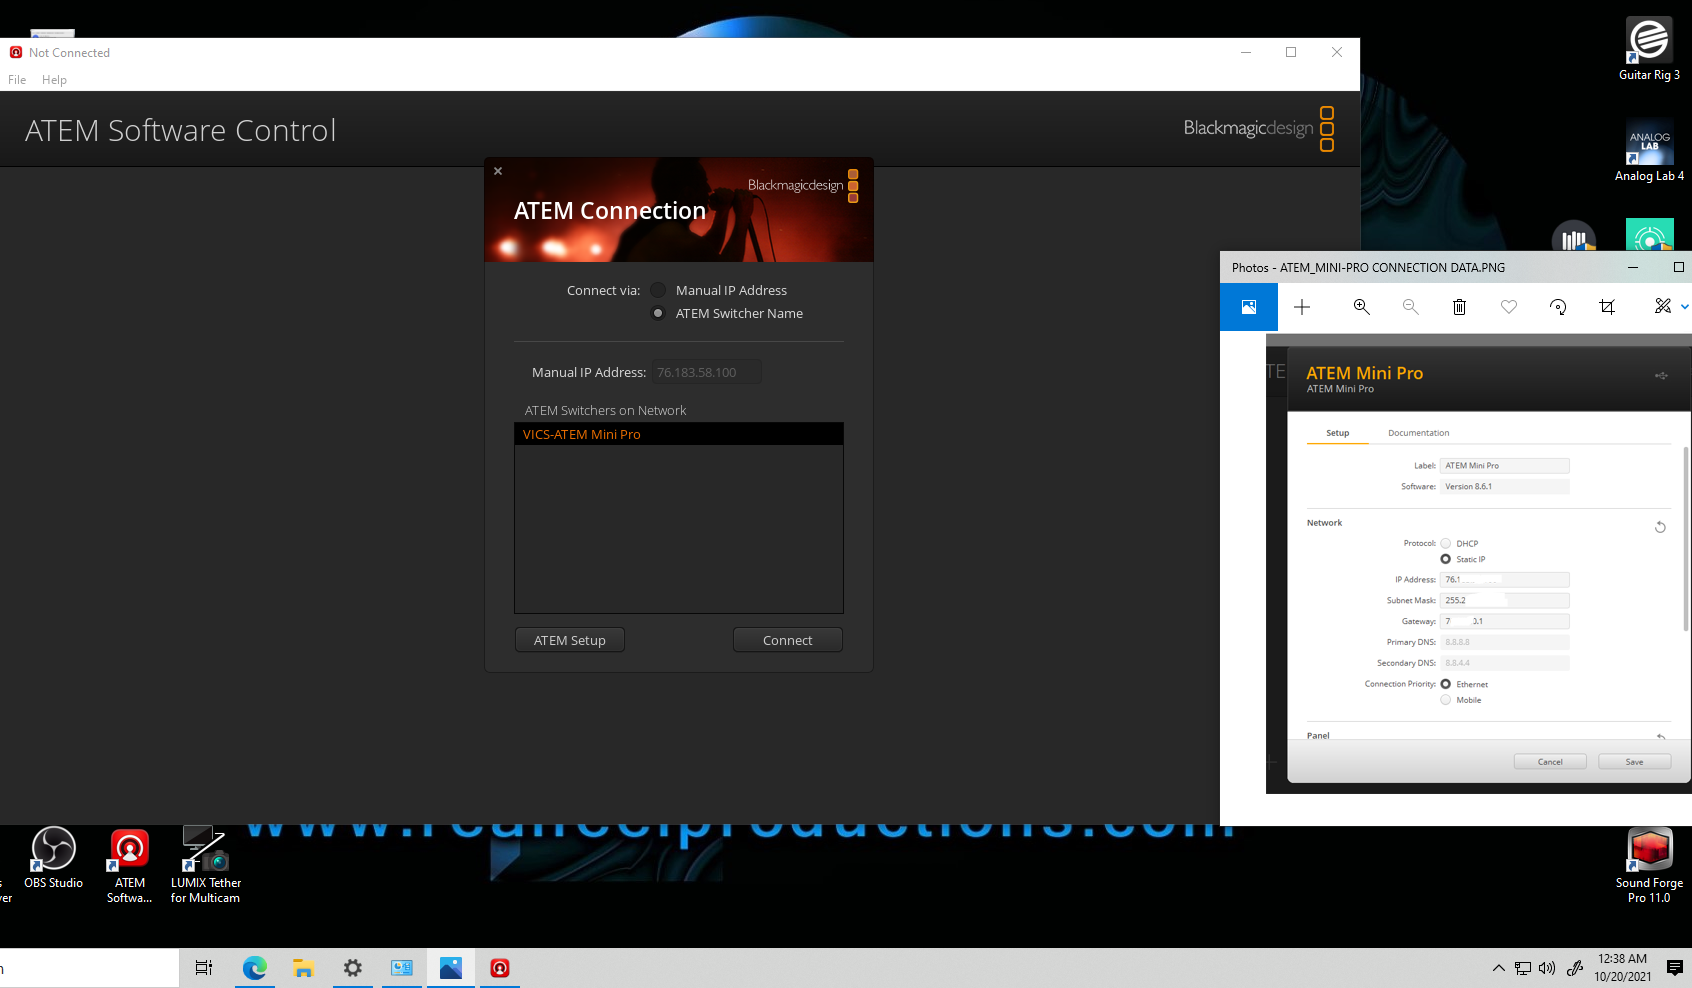Switch to ATEM Software Control taskbar icon
The height and width of the screenshot is (988, 1692).
[x=500, y=968]
